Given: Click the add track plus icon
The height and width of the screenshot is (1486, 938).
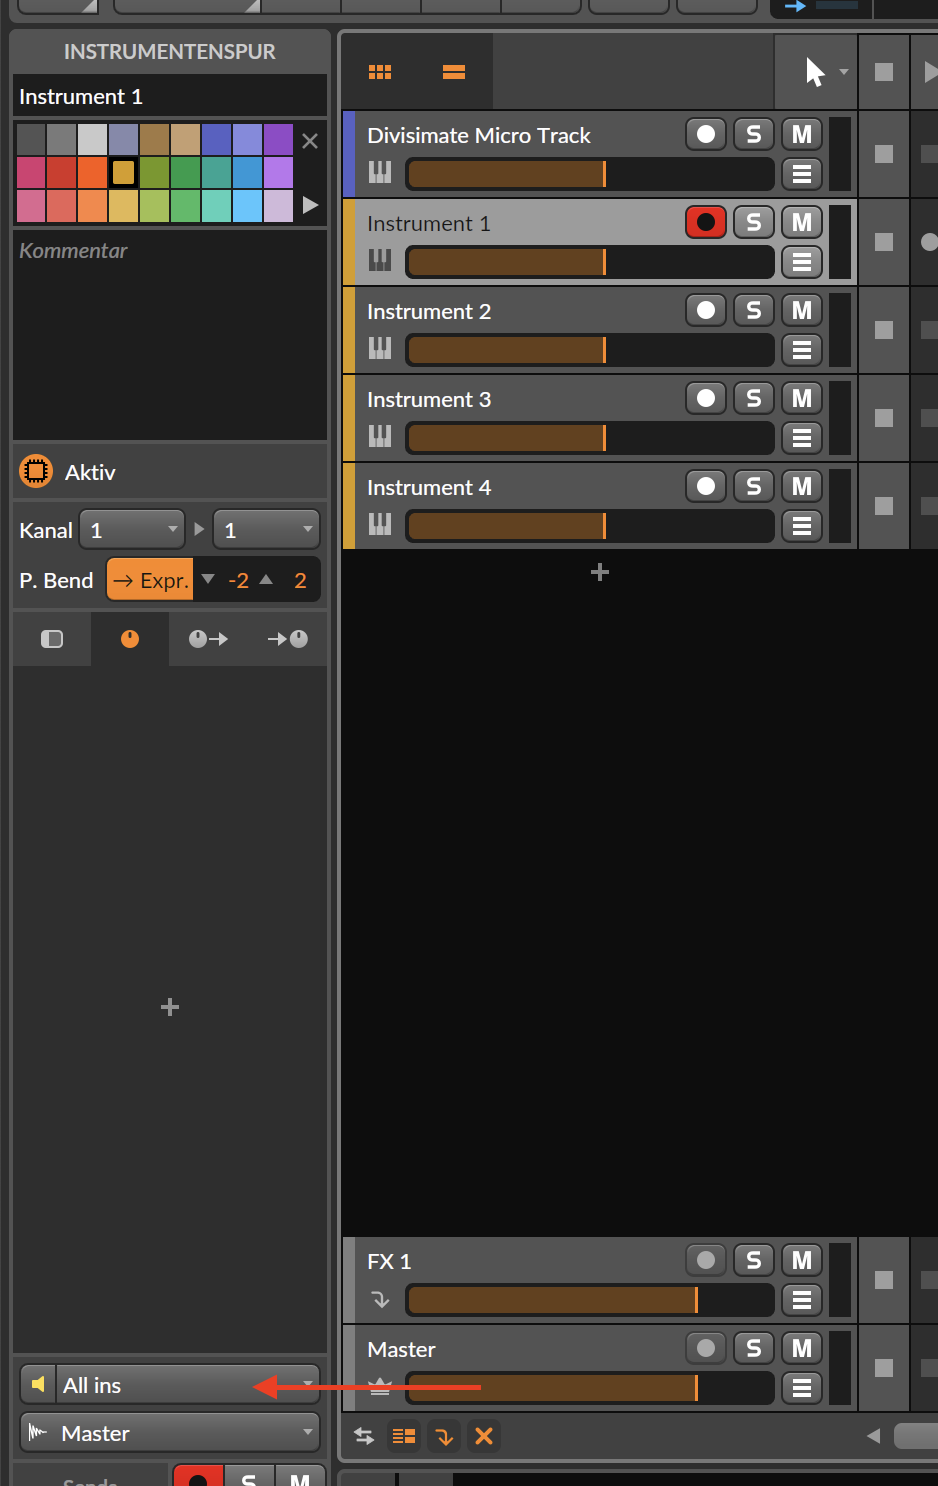Looking at the screenshot, I should [x=600, y=572].
